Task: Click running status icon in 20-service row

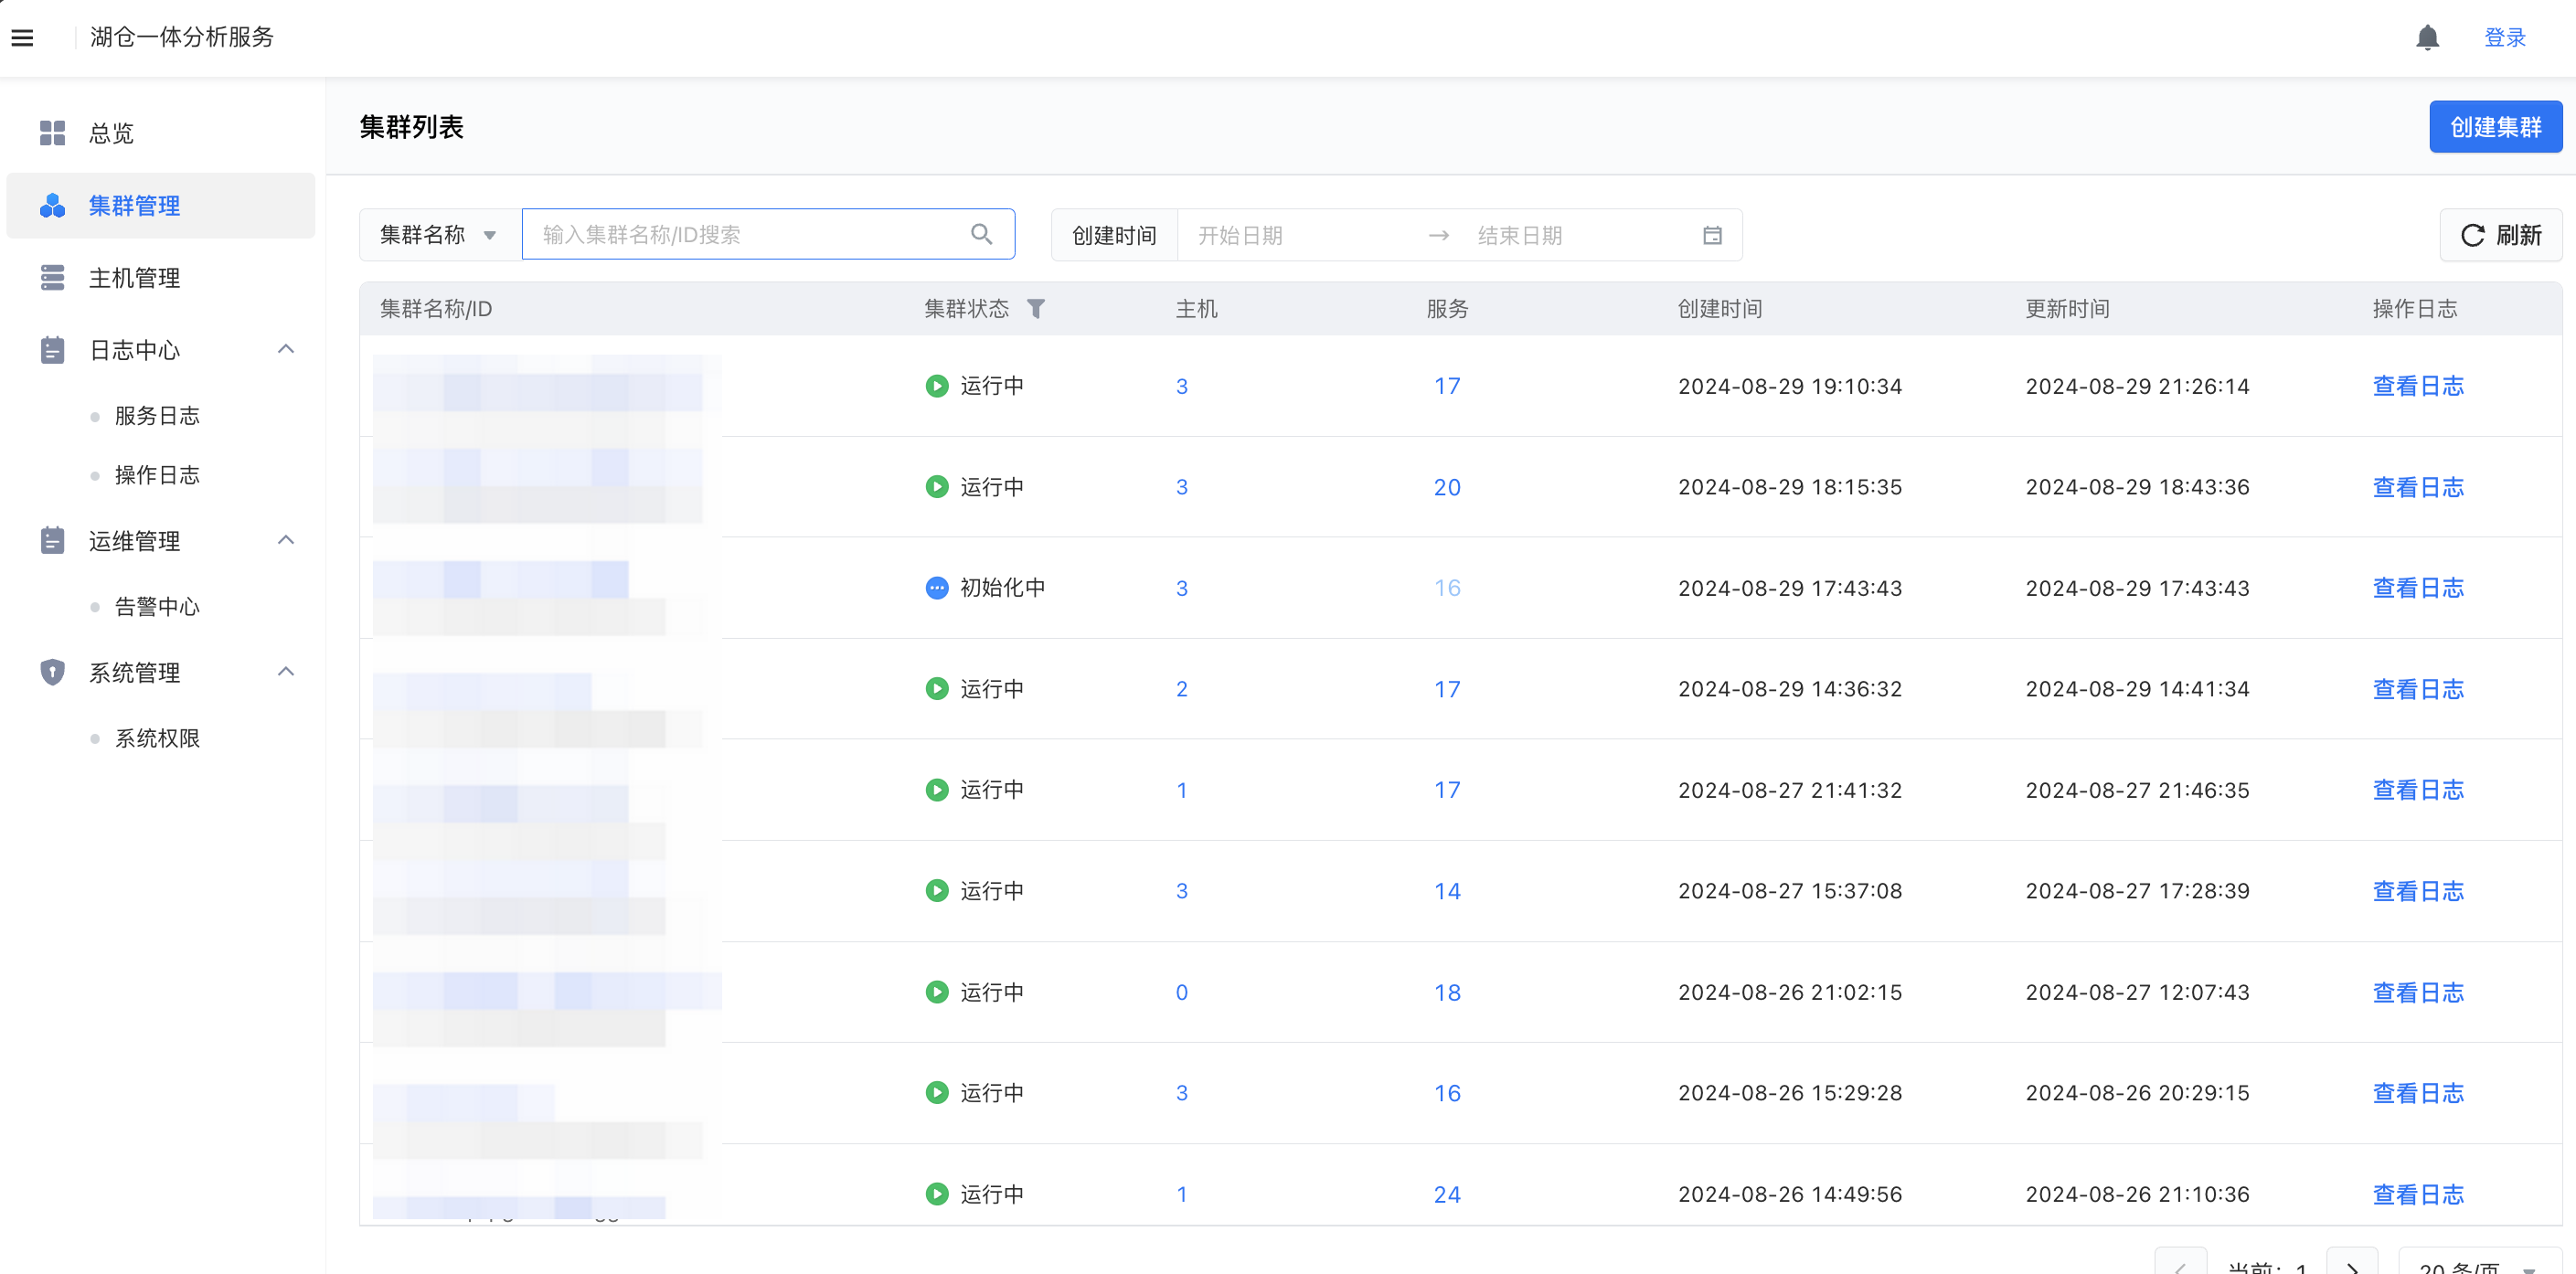Action: pyautogui.click(x=936, y=487)
